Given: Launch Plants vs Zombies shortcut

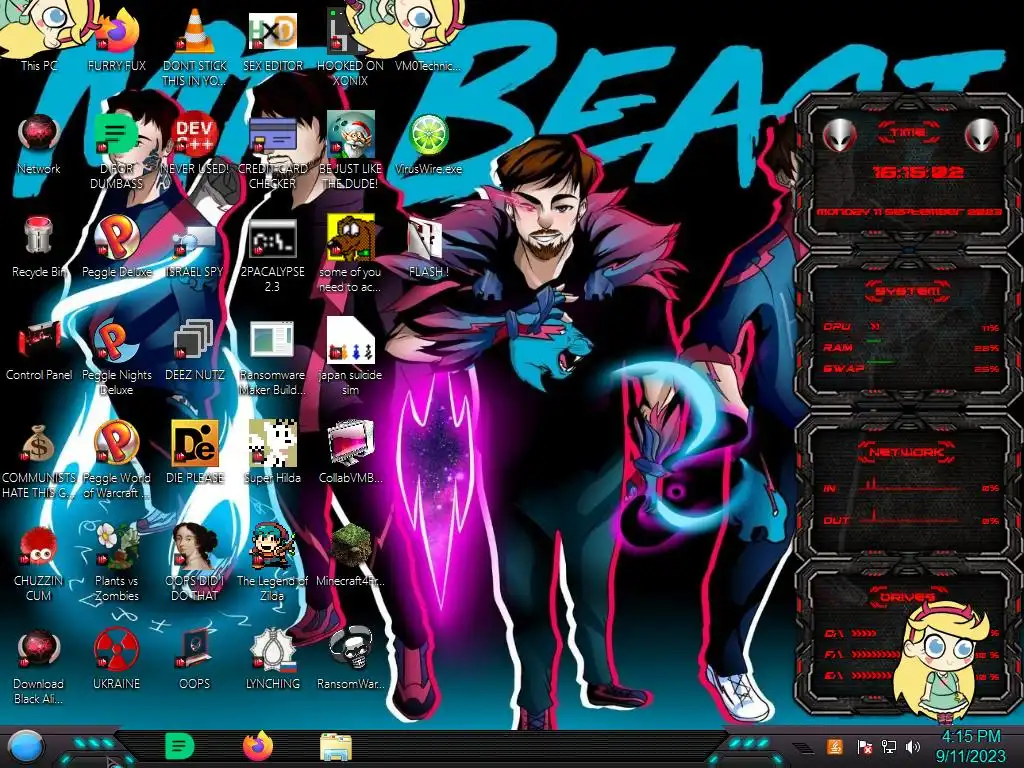Looking at the screenshot, I should click(116, 562).
